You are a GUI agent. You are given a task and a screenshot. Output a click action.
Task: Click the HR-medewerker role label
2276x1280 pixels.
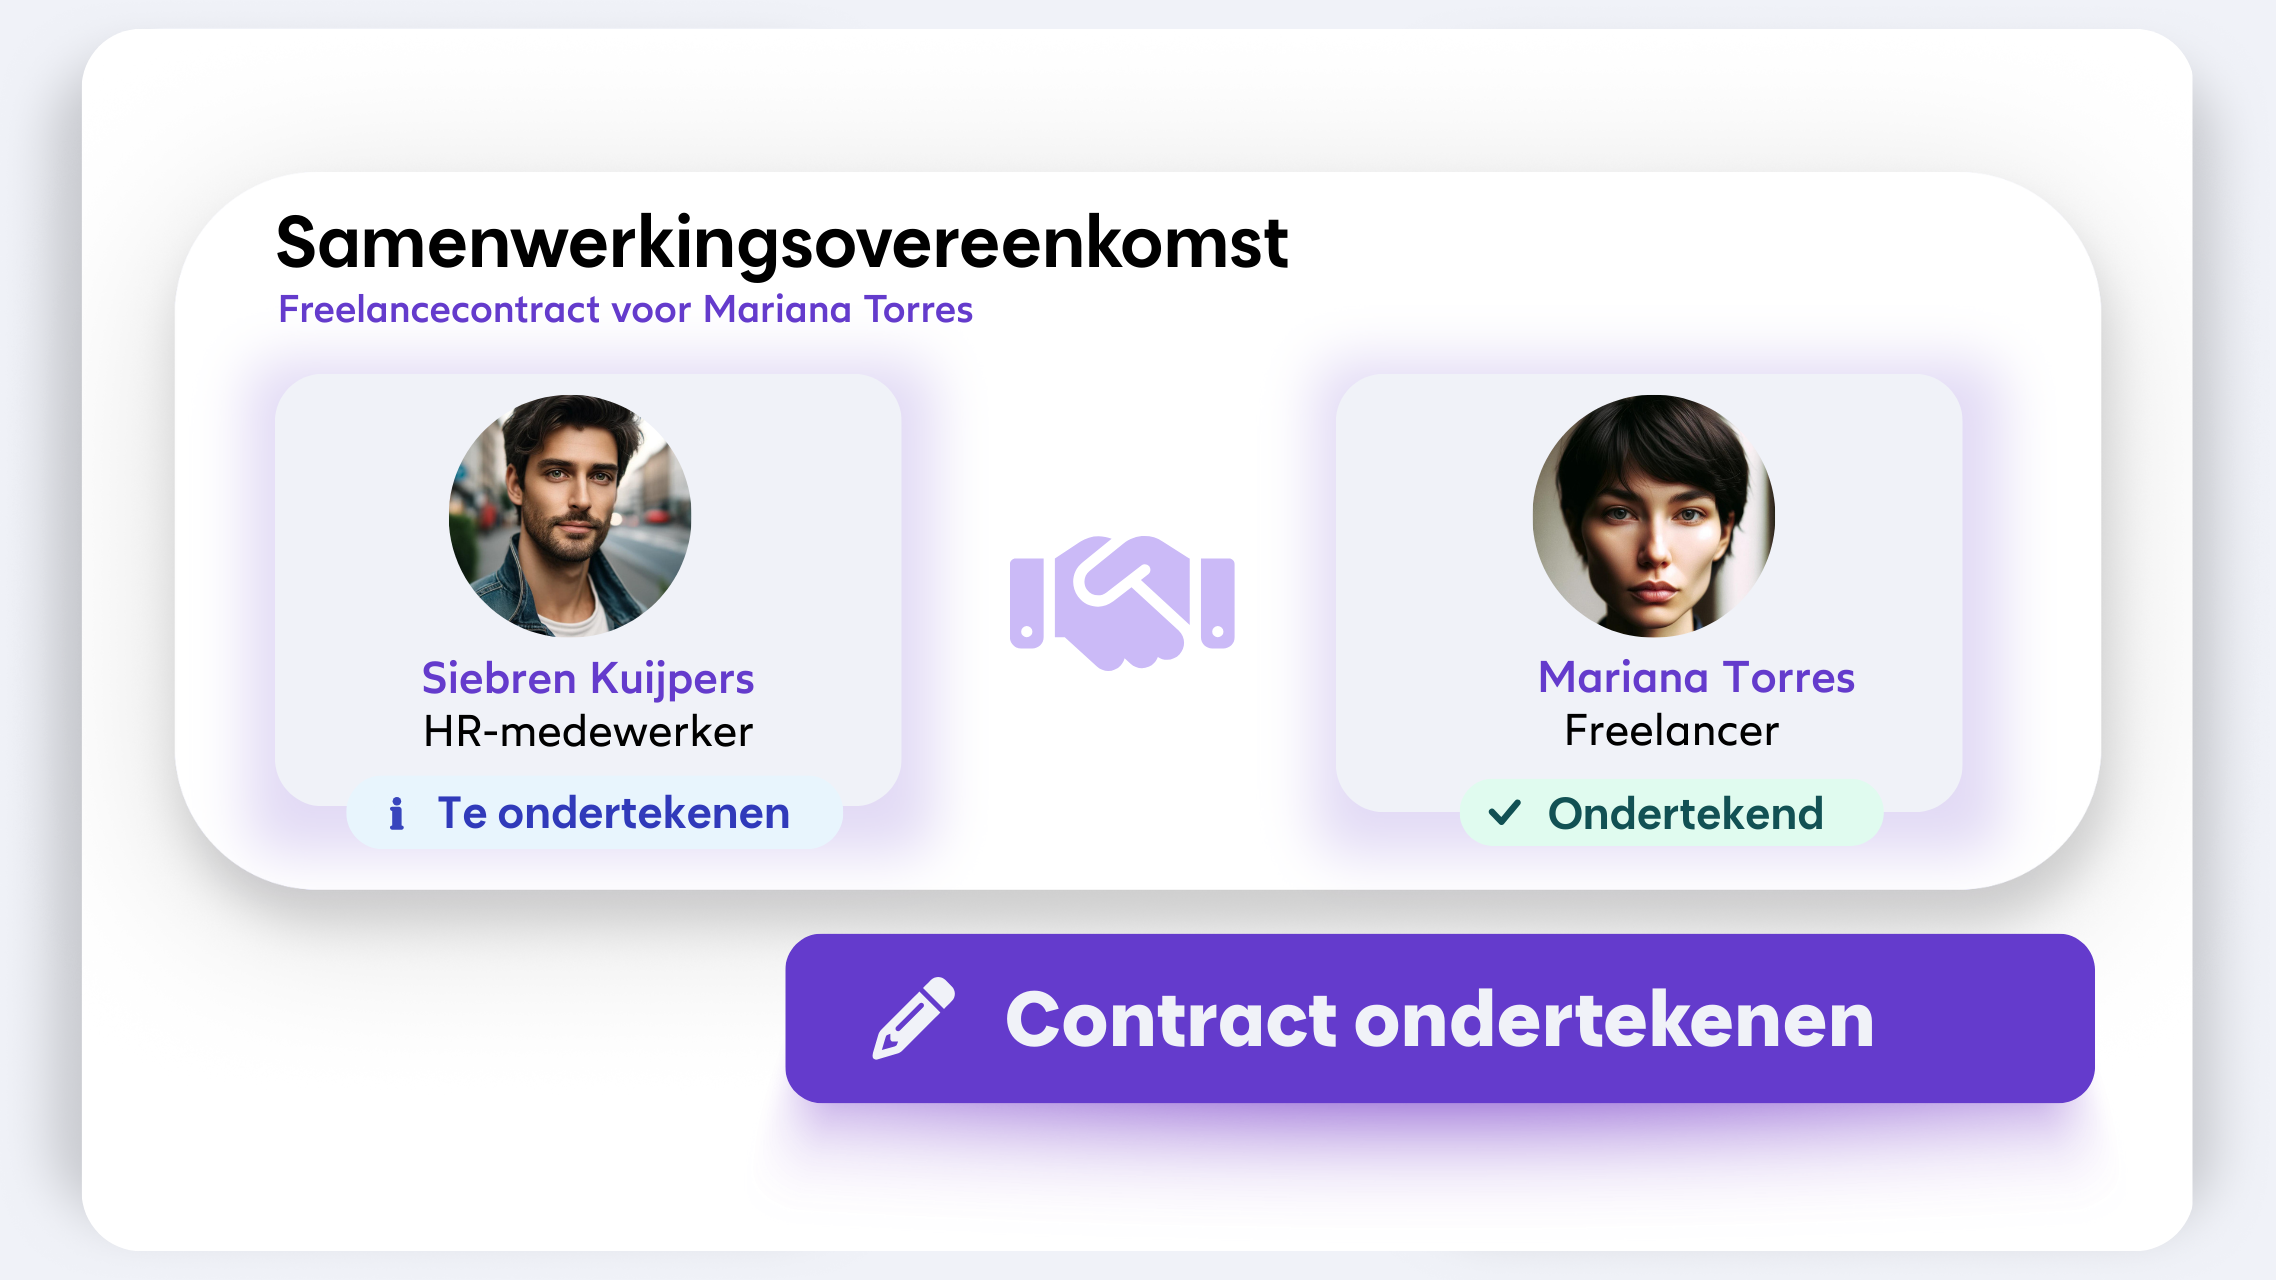click(x=588, y=732)
